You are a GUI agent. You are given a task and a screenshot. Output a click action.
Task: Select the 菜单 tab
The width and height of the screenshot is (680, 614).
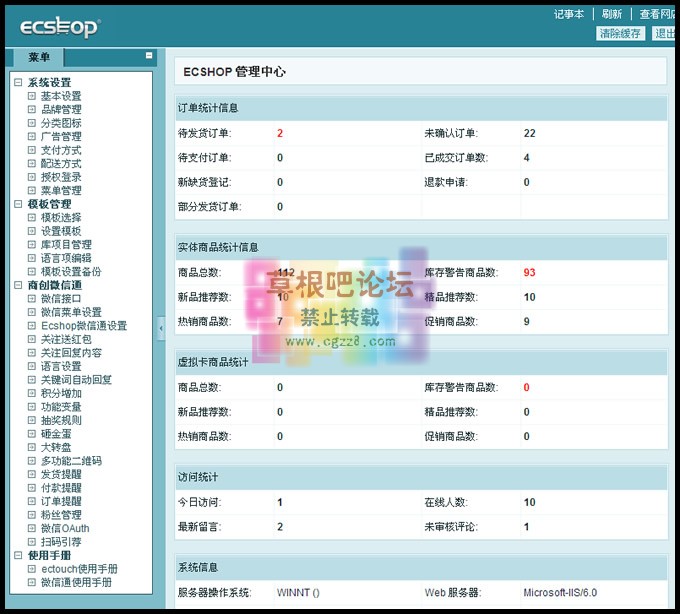tap(39, 57)
